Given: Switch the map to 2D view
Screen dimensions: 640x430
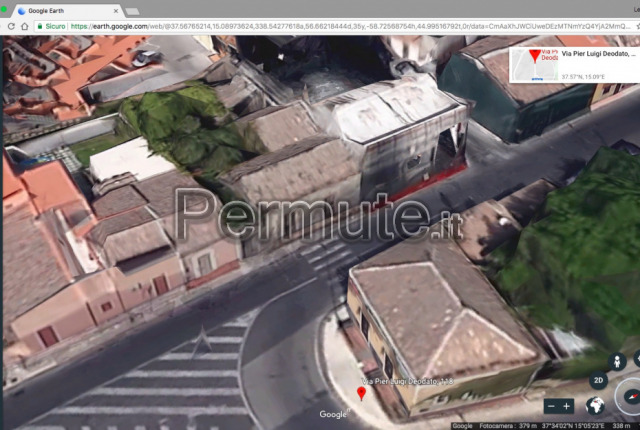Looking at the screenshot, I should [598, 380].
